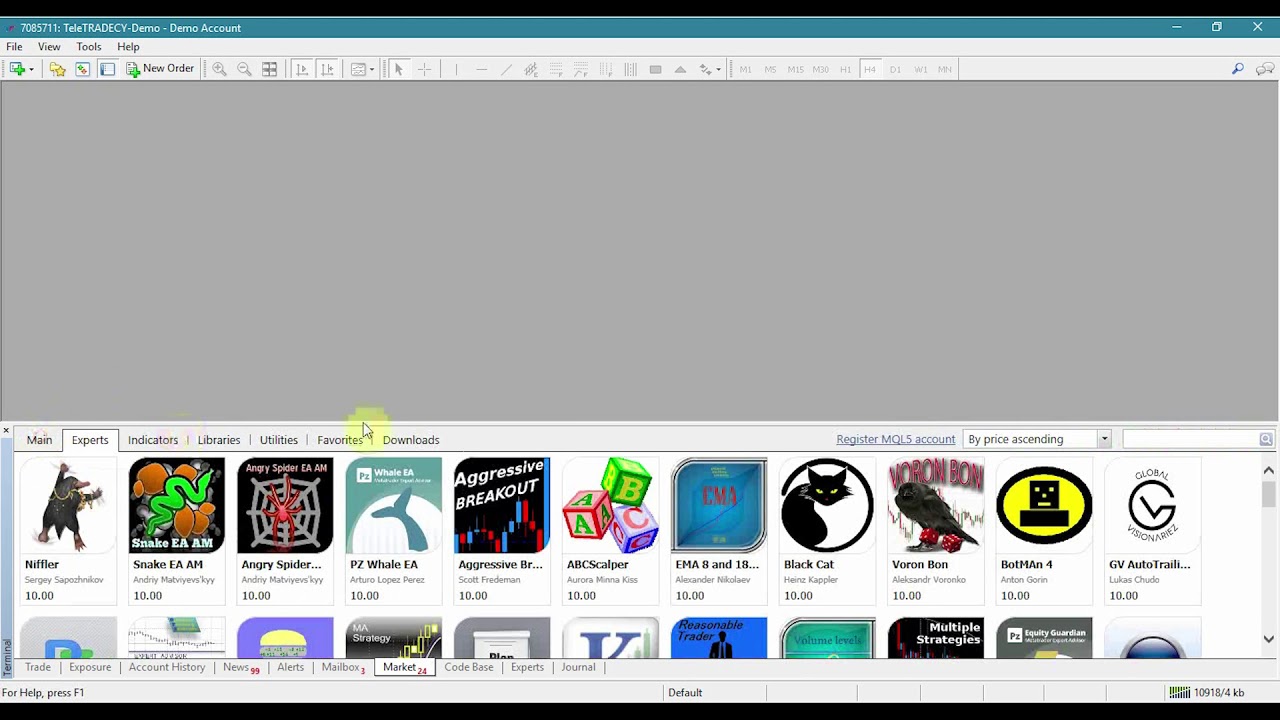Switch to the Trade terminal tab
Image resolution: width=1280 pixels, height=720 pixels.
click(38, 667)
